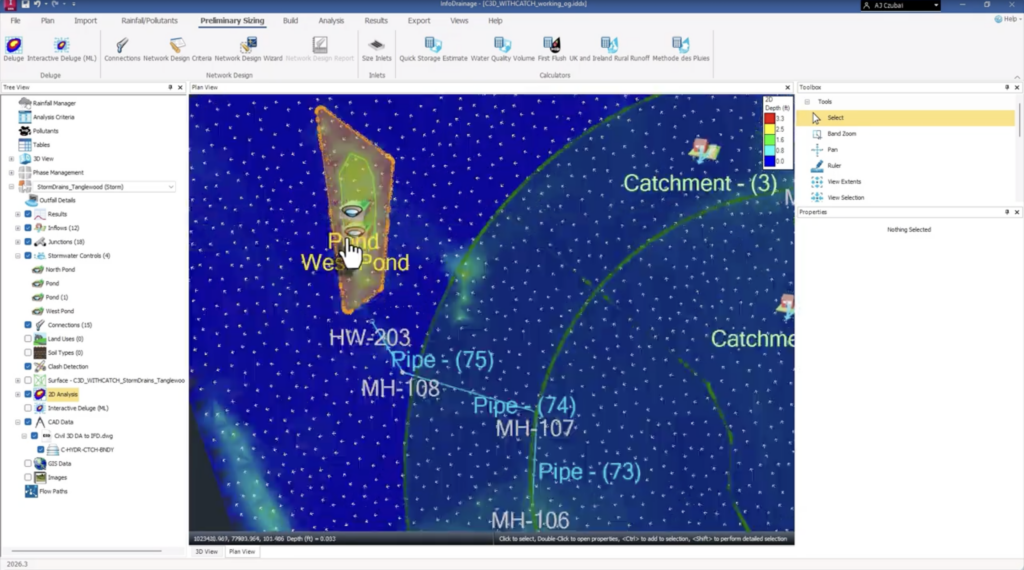Click the red 3.3 depth legend swatch
1024x570 pixels.
770,118
